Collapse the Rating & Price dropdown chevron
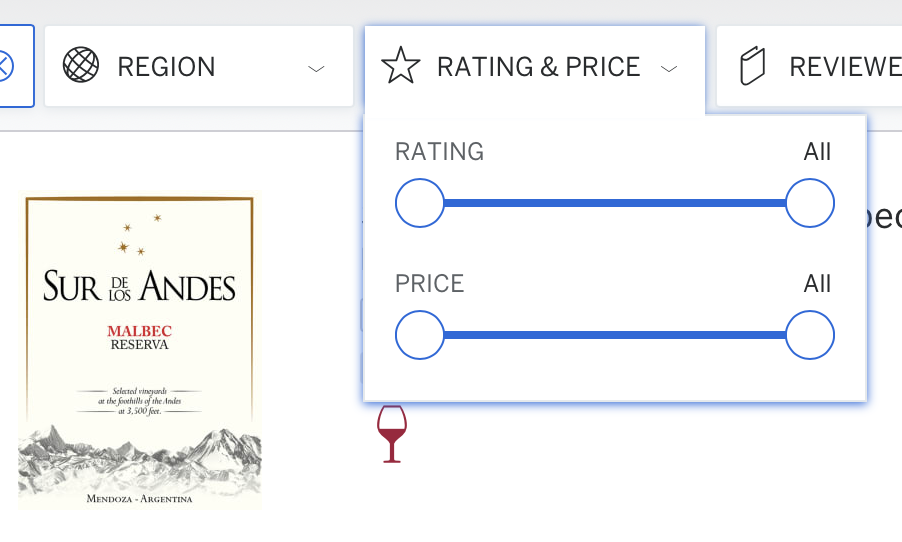 tap(669, 68)
